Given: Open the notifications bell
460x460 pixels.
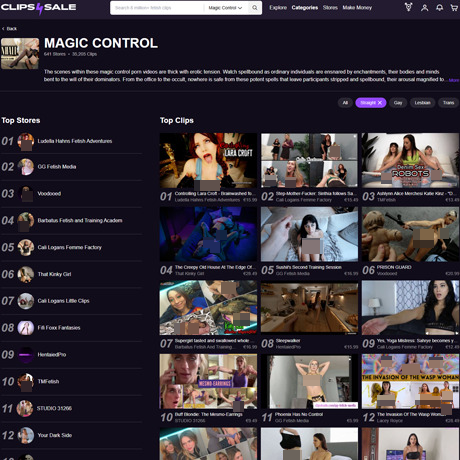Looking at the screenshot, I should pos(440,8).
